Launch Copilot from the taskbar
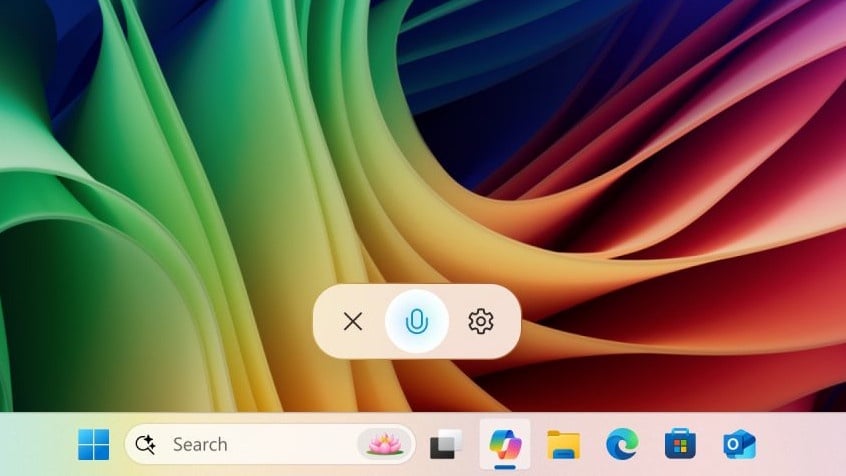Viewport: 846px width, 476px height. coord(505,442)
